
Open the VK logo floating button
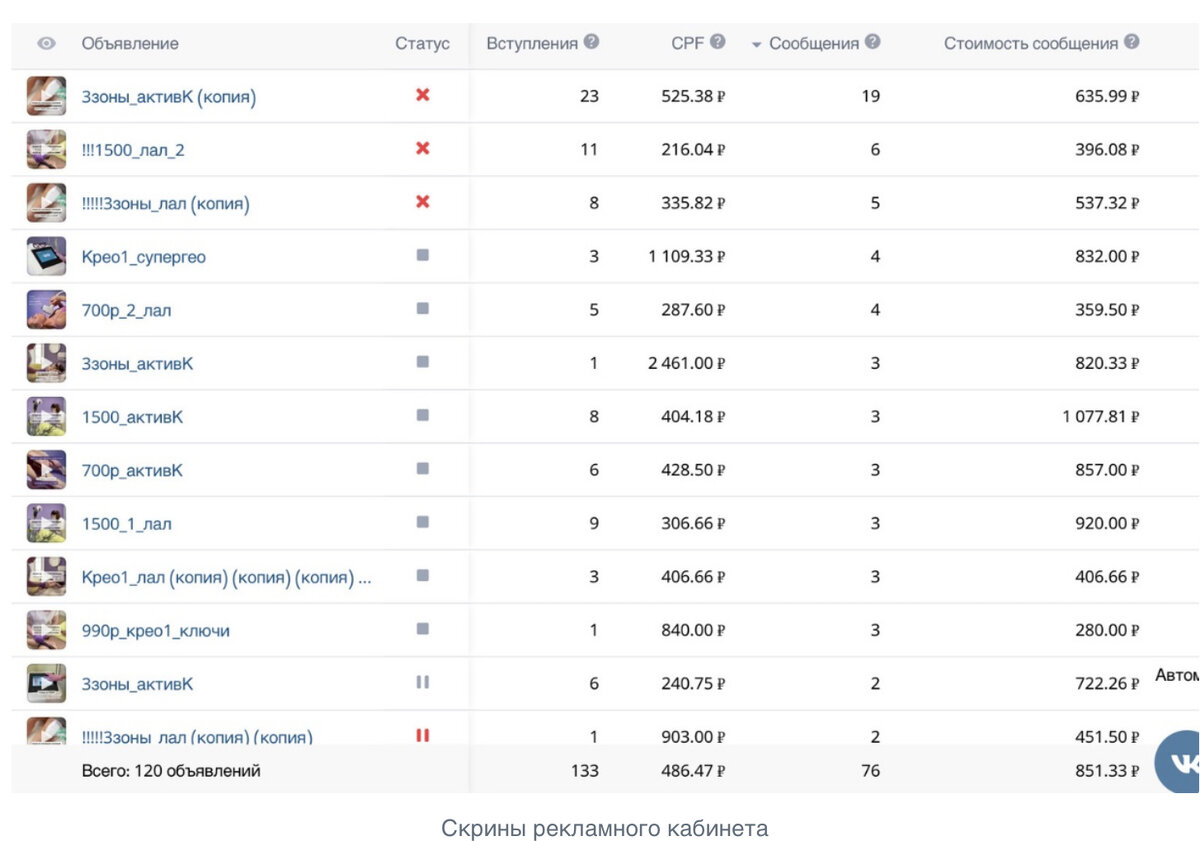click(1178, 762)
